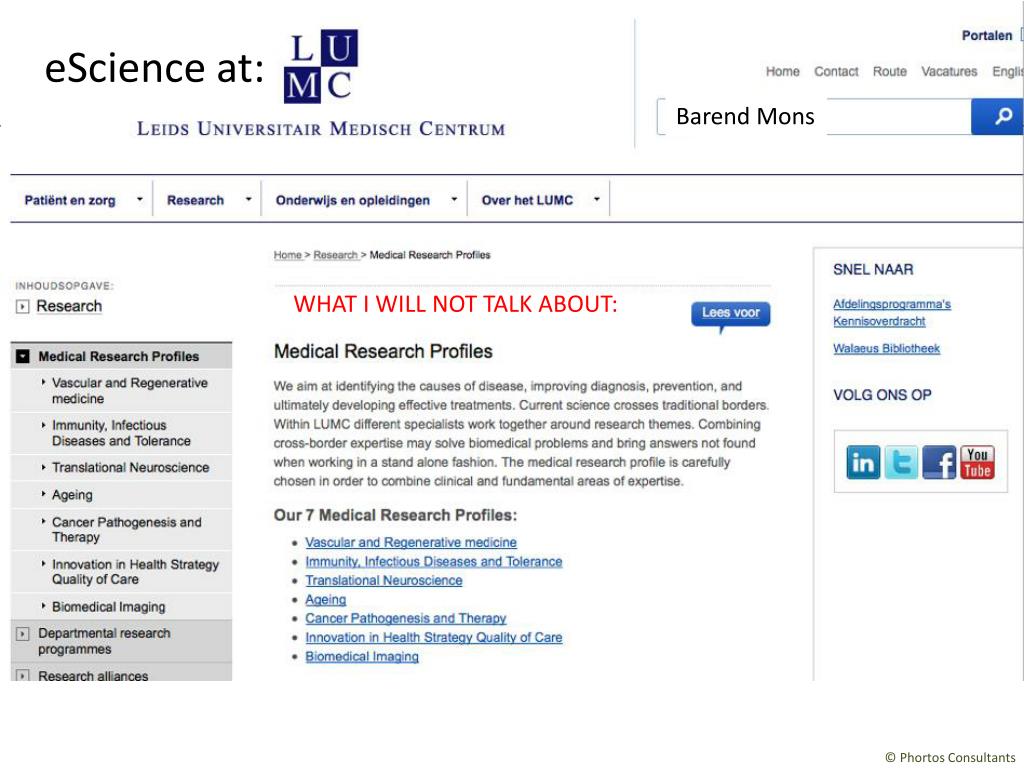Open the Facebook social icon
The image size is (1024, 768).
click(939, 462)
